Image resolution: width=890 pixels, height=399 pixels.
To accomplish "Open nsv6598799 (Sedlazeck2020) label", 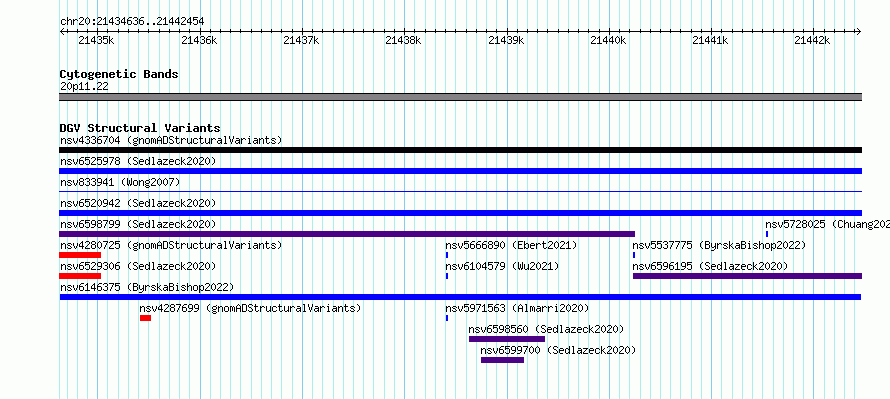I will [138, 224].
